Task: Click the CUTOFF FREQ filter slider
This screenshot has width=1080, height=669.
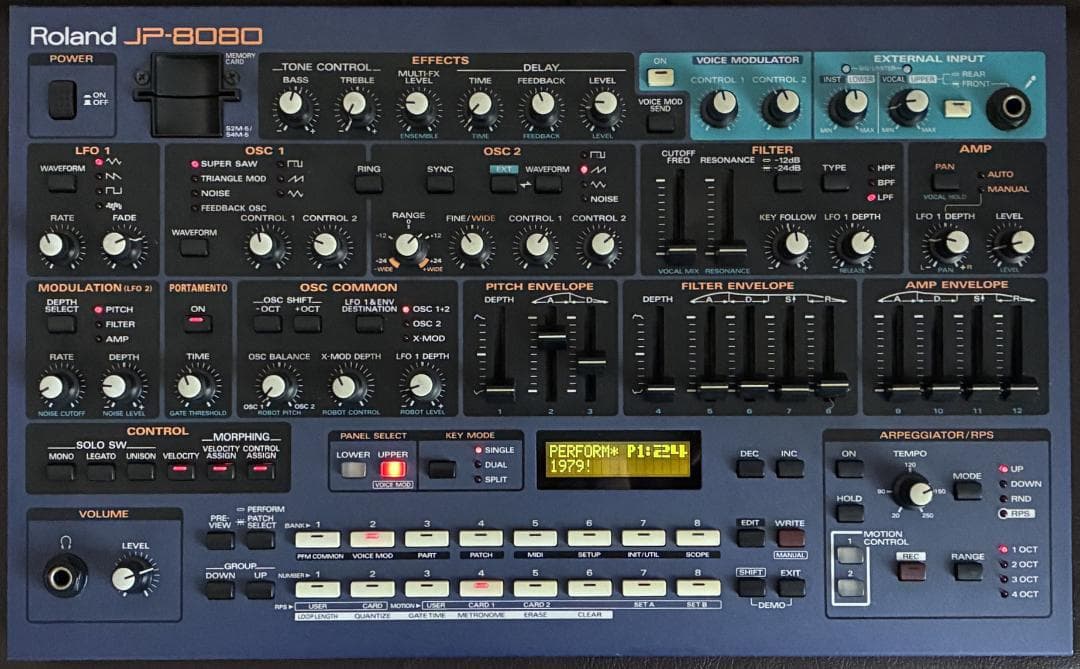Action: 681,253
